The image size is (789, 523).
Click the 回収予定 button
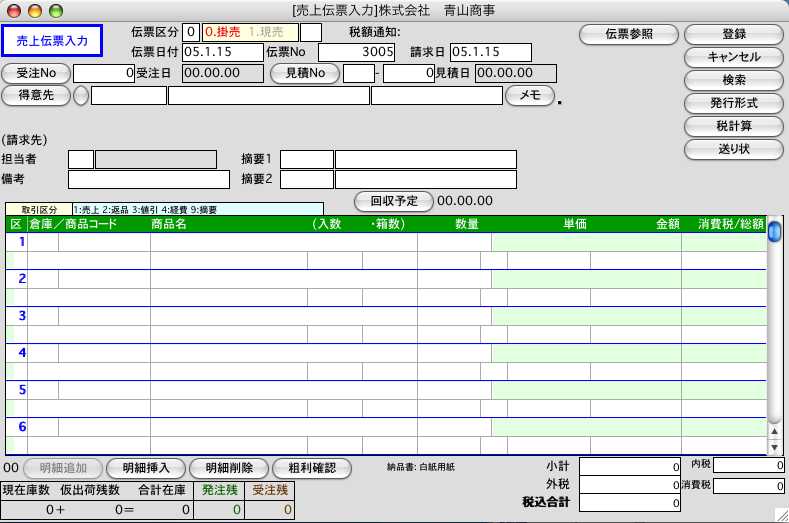click(394, 200)
